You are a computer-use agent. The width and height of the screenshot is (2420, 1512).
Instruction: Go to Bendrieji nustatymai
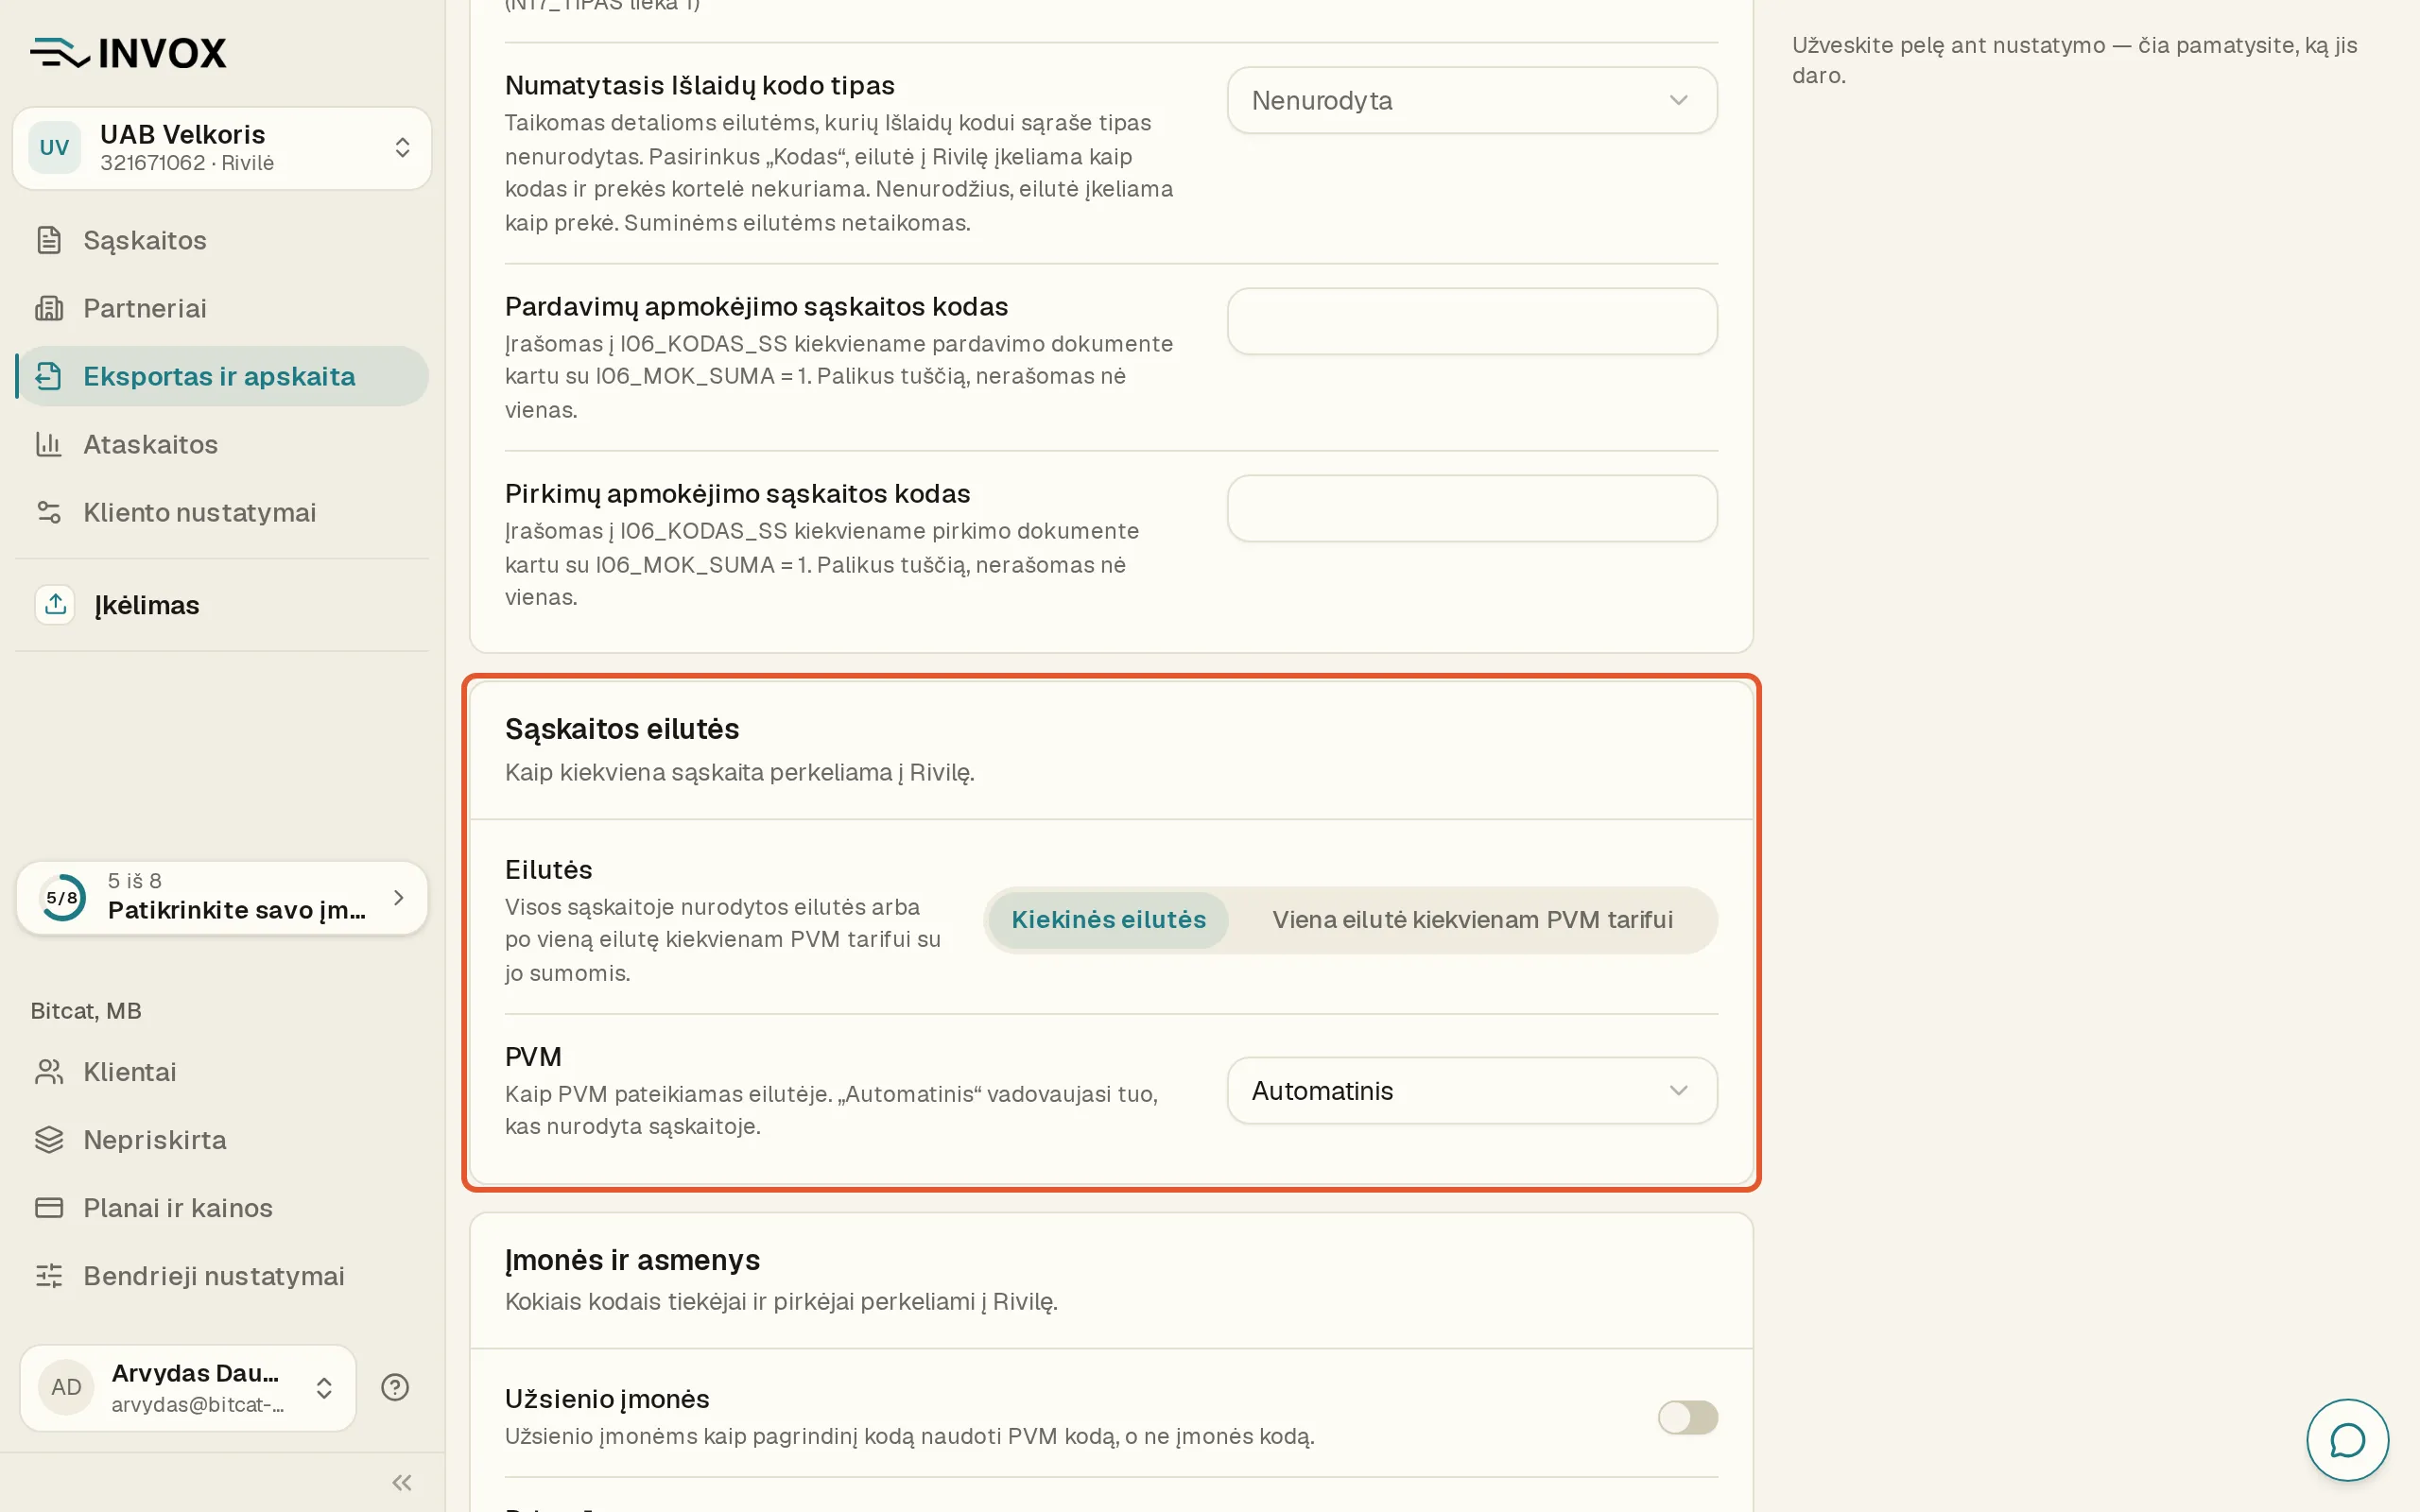pyautogui.click(x=222, y=1276)
